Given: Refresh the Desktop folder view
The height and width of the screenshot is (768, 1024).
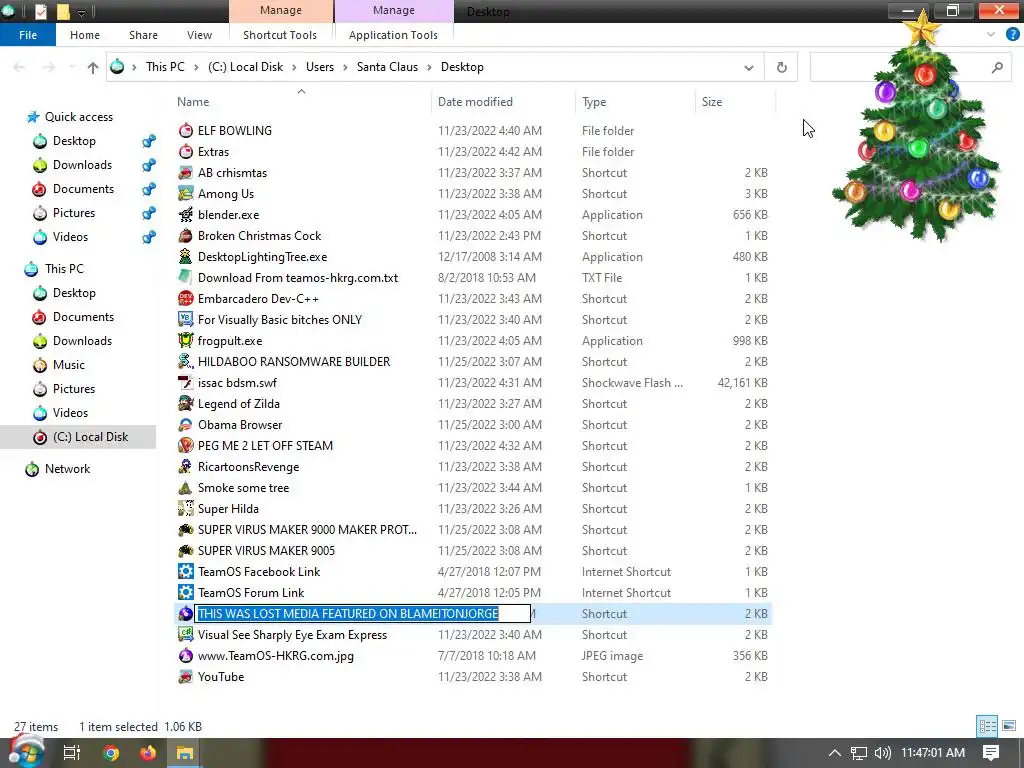Looking at the screenshot, I should (x=781, y=67).
